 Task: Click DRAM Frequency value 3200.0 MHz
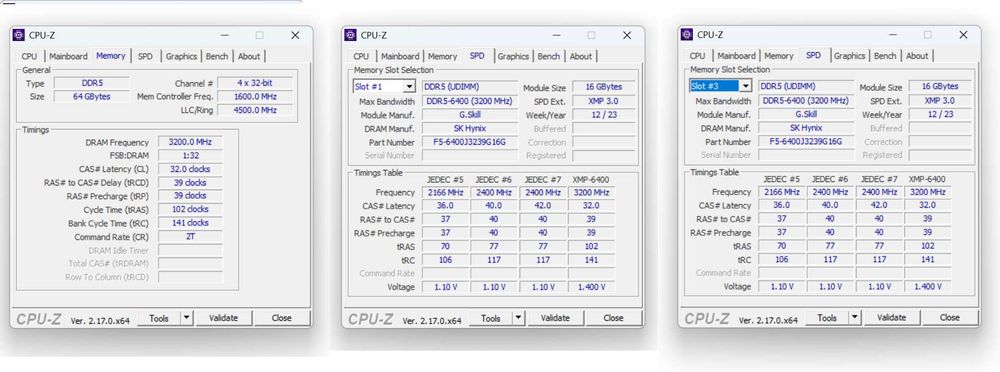190,142
